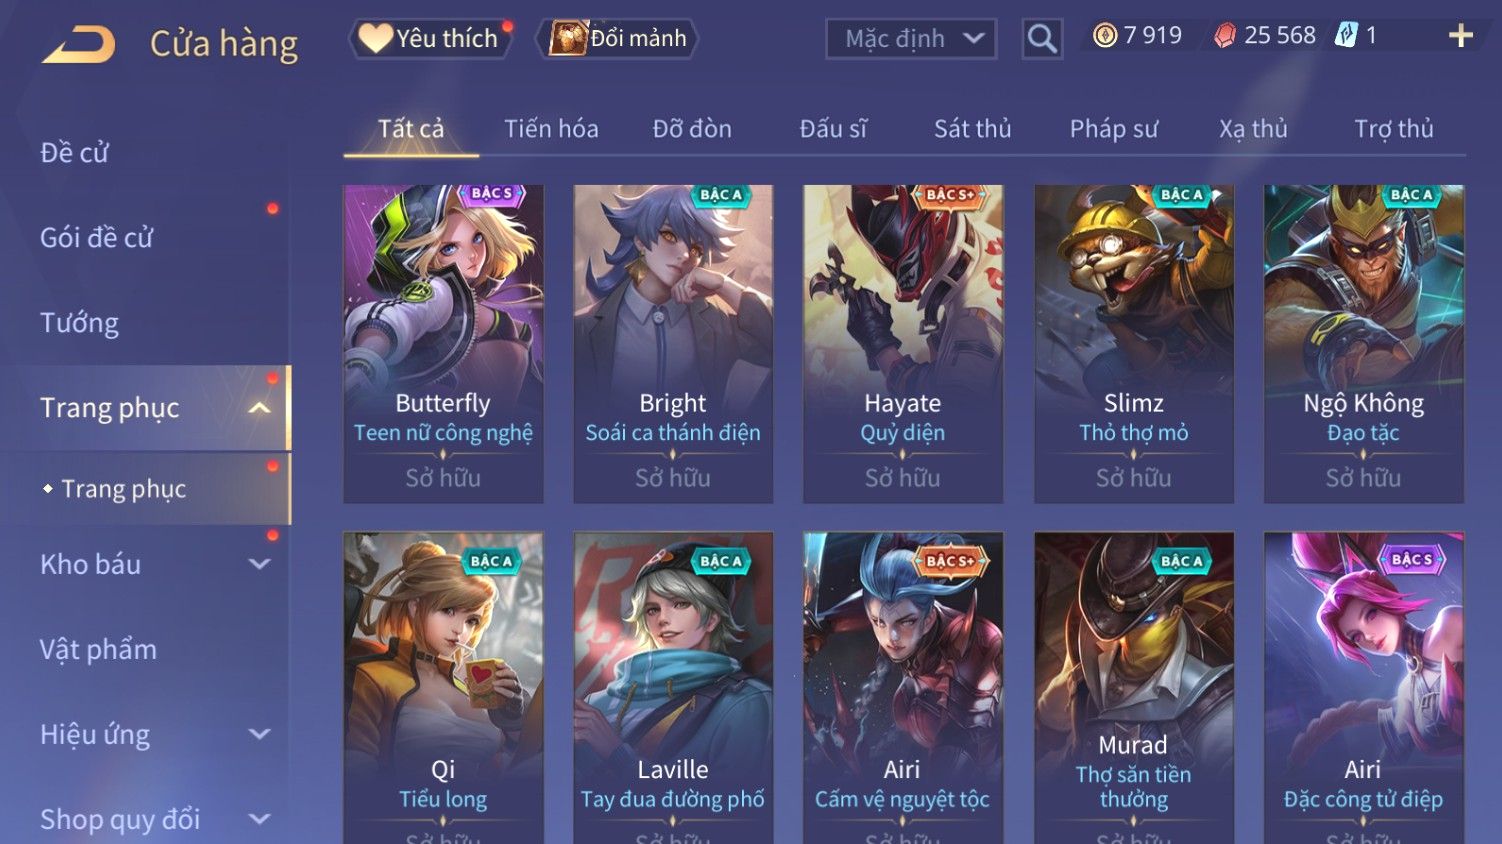
Task: Tap the gold coin currency icon
Action: pyautogui.click(x=1104, y=36)
